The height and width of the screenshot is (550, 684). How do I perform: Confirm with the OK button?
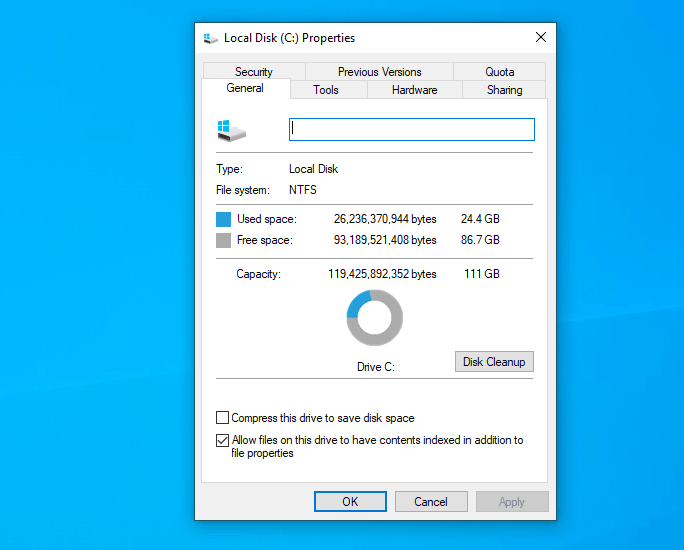(350, 502)
